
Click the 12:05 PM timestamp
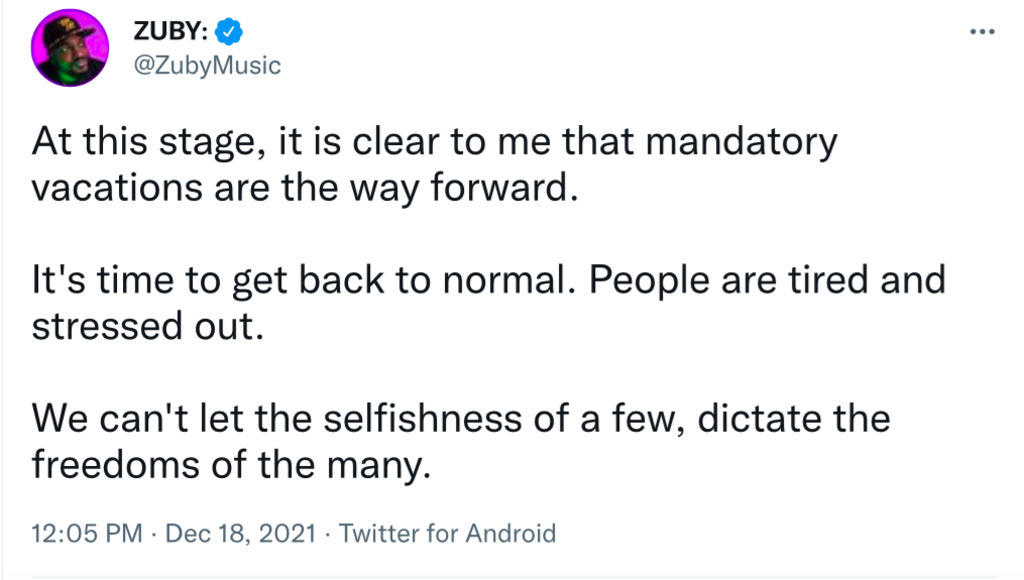tap(87, 534)
